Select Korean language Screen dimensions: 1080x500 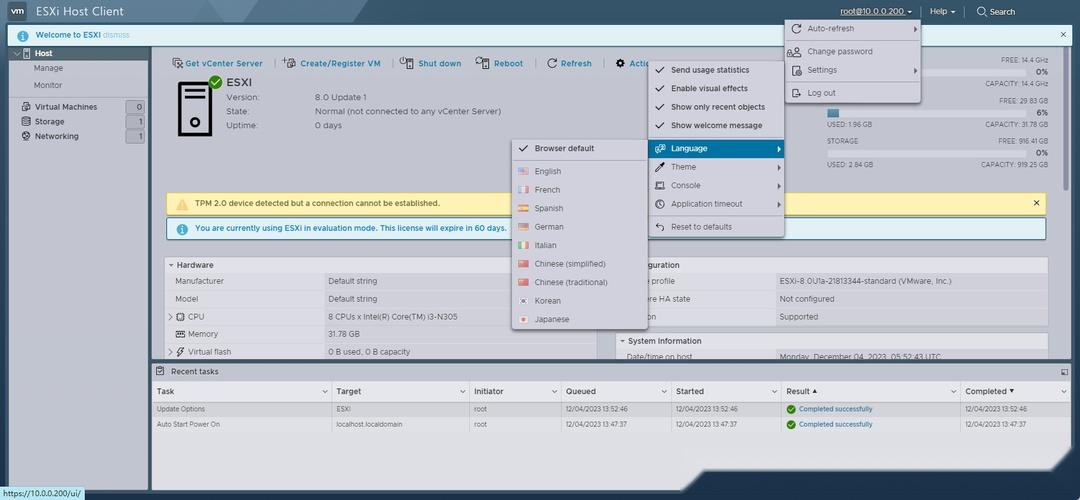(x=579, y=301)
